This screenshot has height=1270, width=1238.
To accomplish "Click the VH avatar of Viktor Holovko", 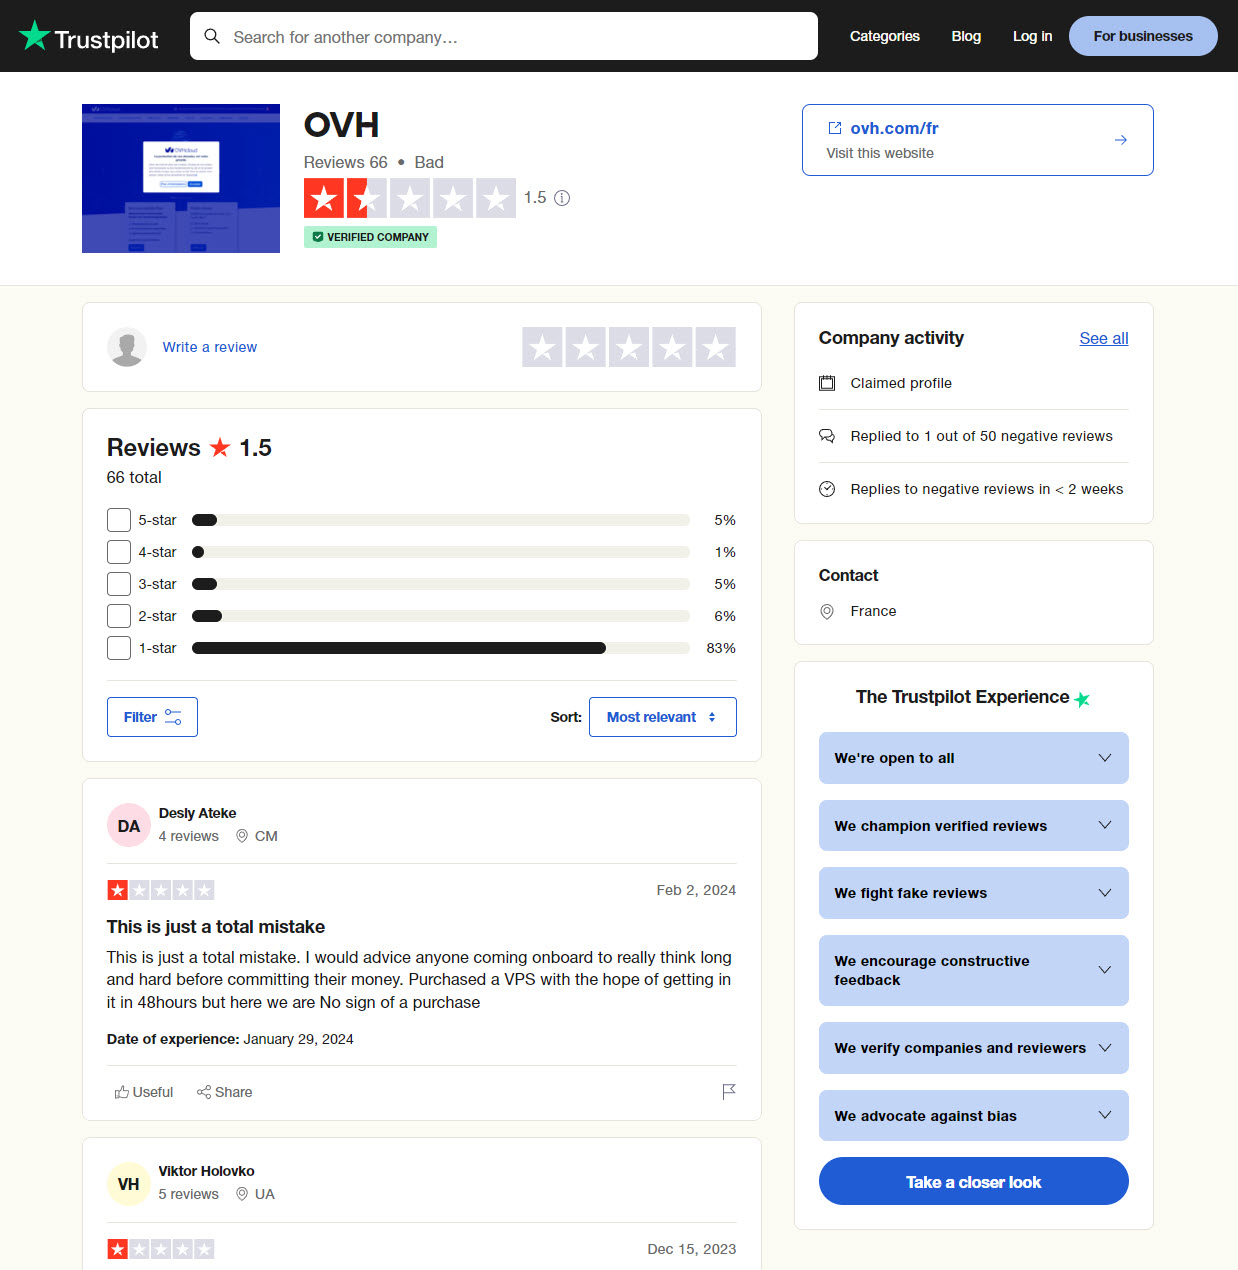I will pyautogui.click(x=129, y=1184).
